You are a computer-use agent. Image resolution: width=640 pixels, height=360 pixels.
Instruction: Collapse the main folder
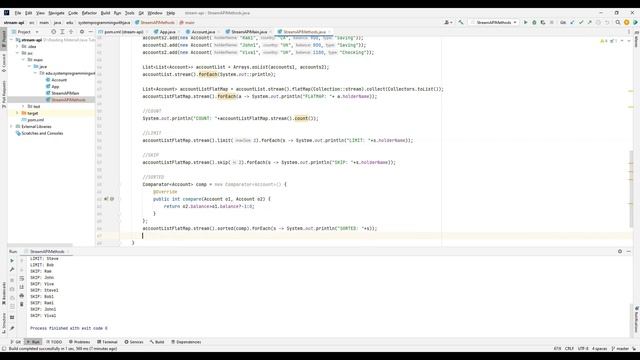pos(23,60)
